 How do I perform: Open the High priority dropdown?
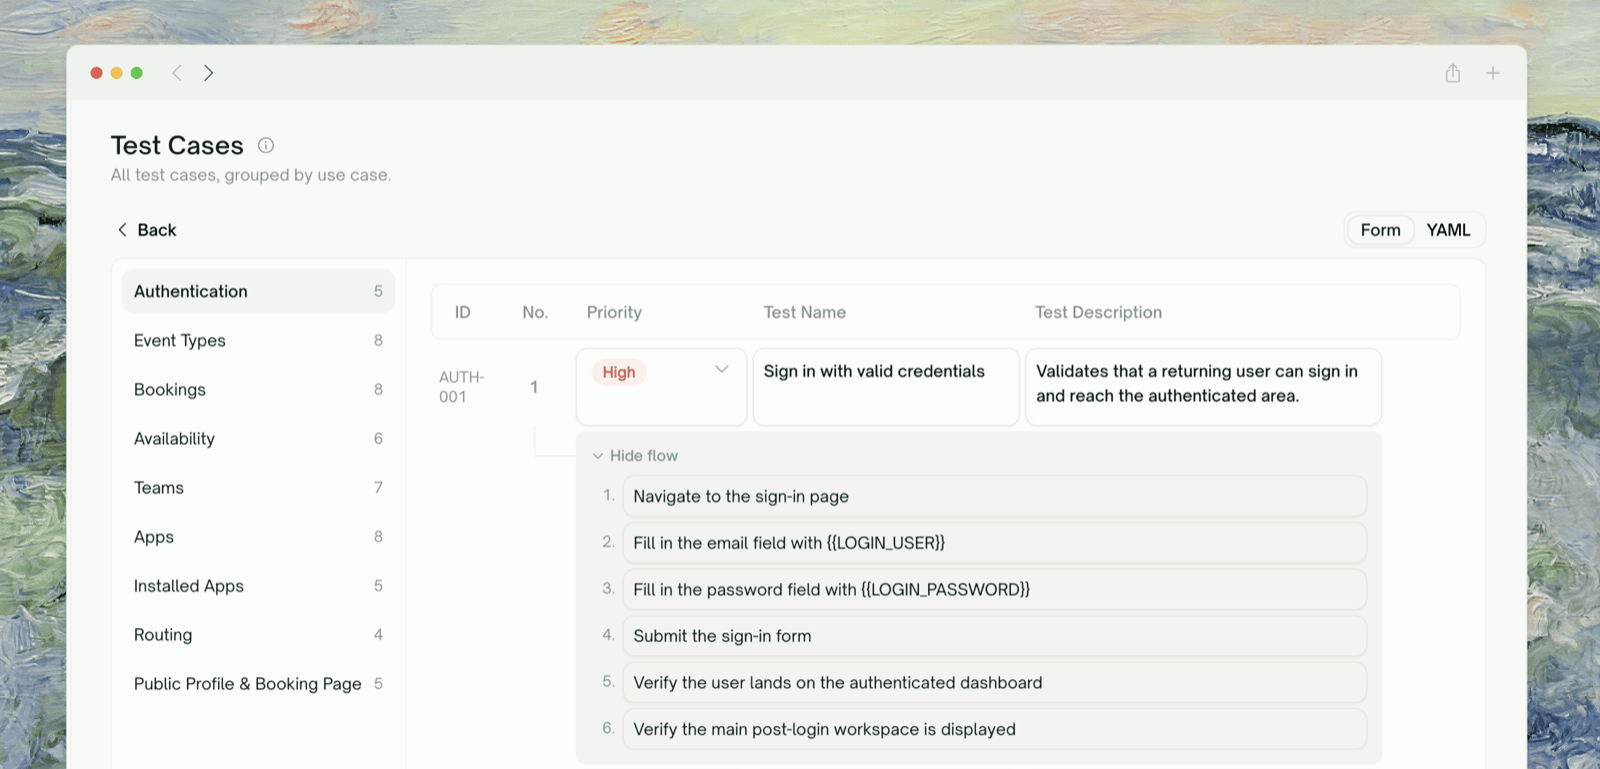[x=662, y=386]
